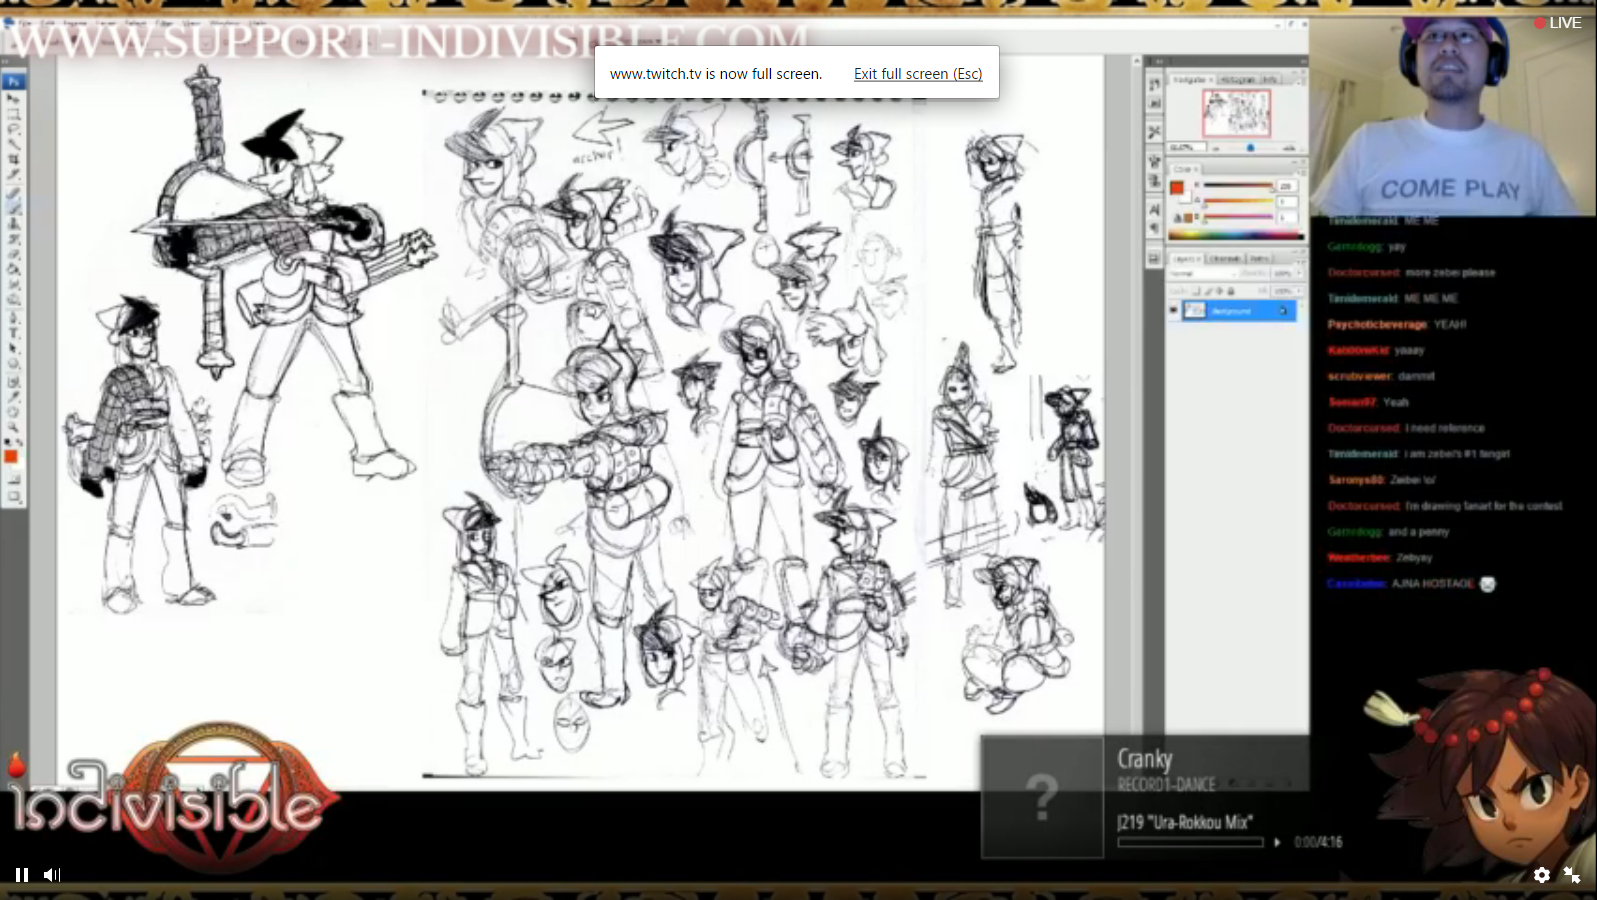1597x900 pixels.
Task: Select the Rectangular Marquee tool
Action: click(x=13, y=113)
